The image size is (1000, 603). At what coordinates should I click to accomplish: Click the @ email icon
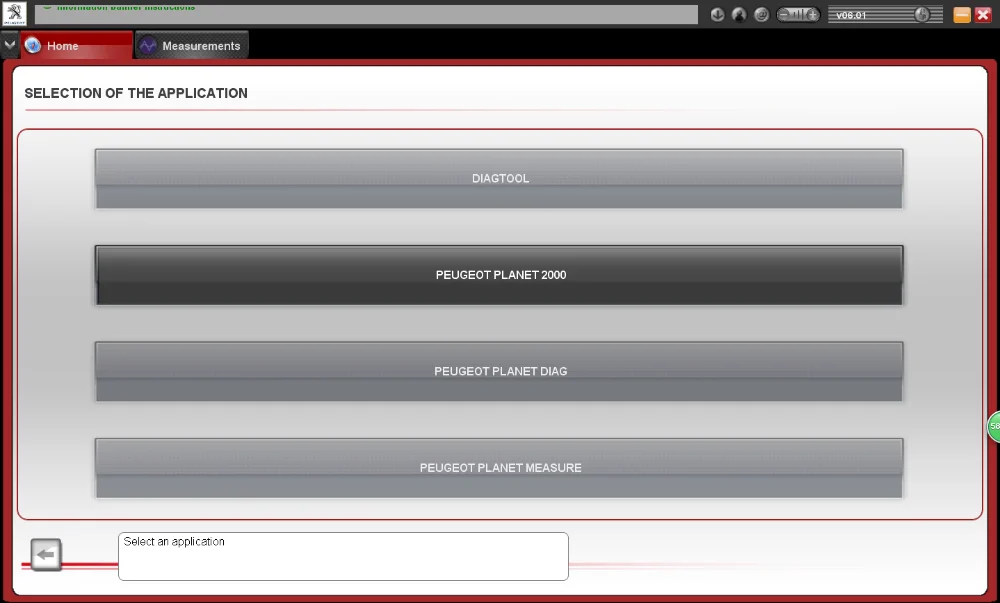pyautogui.click(x=761, y=14)
